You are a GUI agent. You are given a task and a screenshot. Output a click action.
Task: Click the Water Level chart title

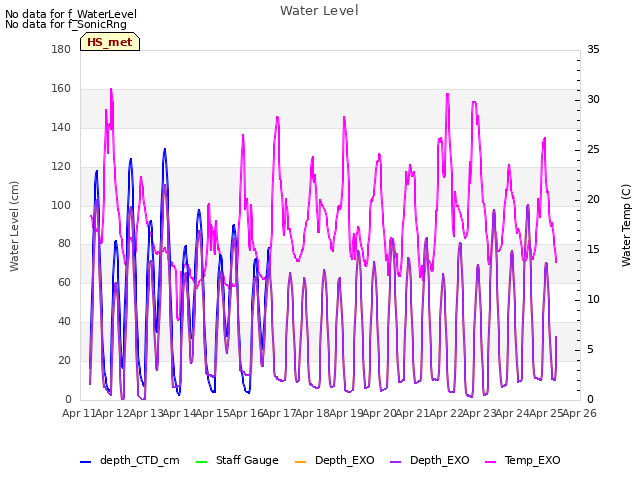coord(319,11)
